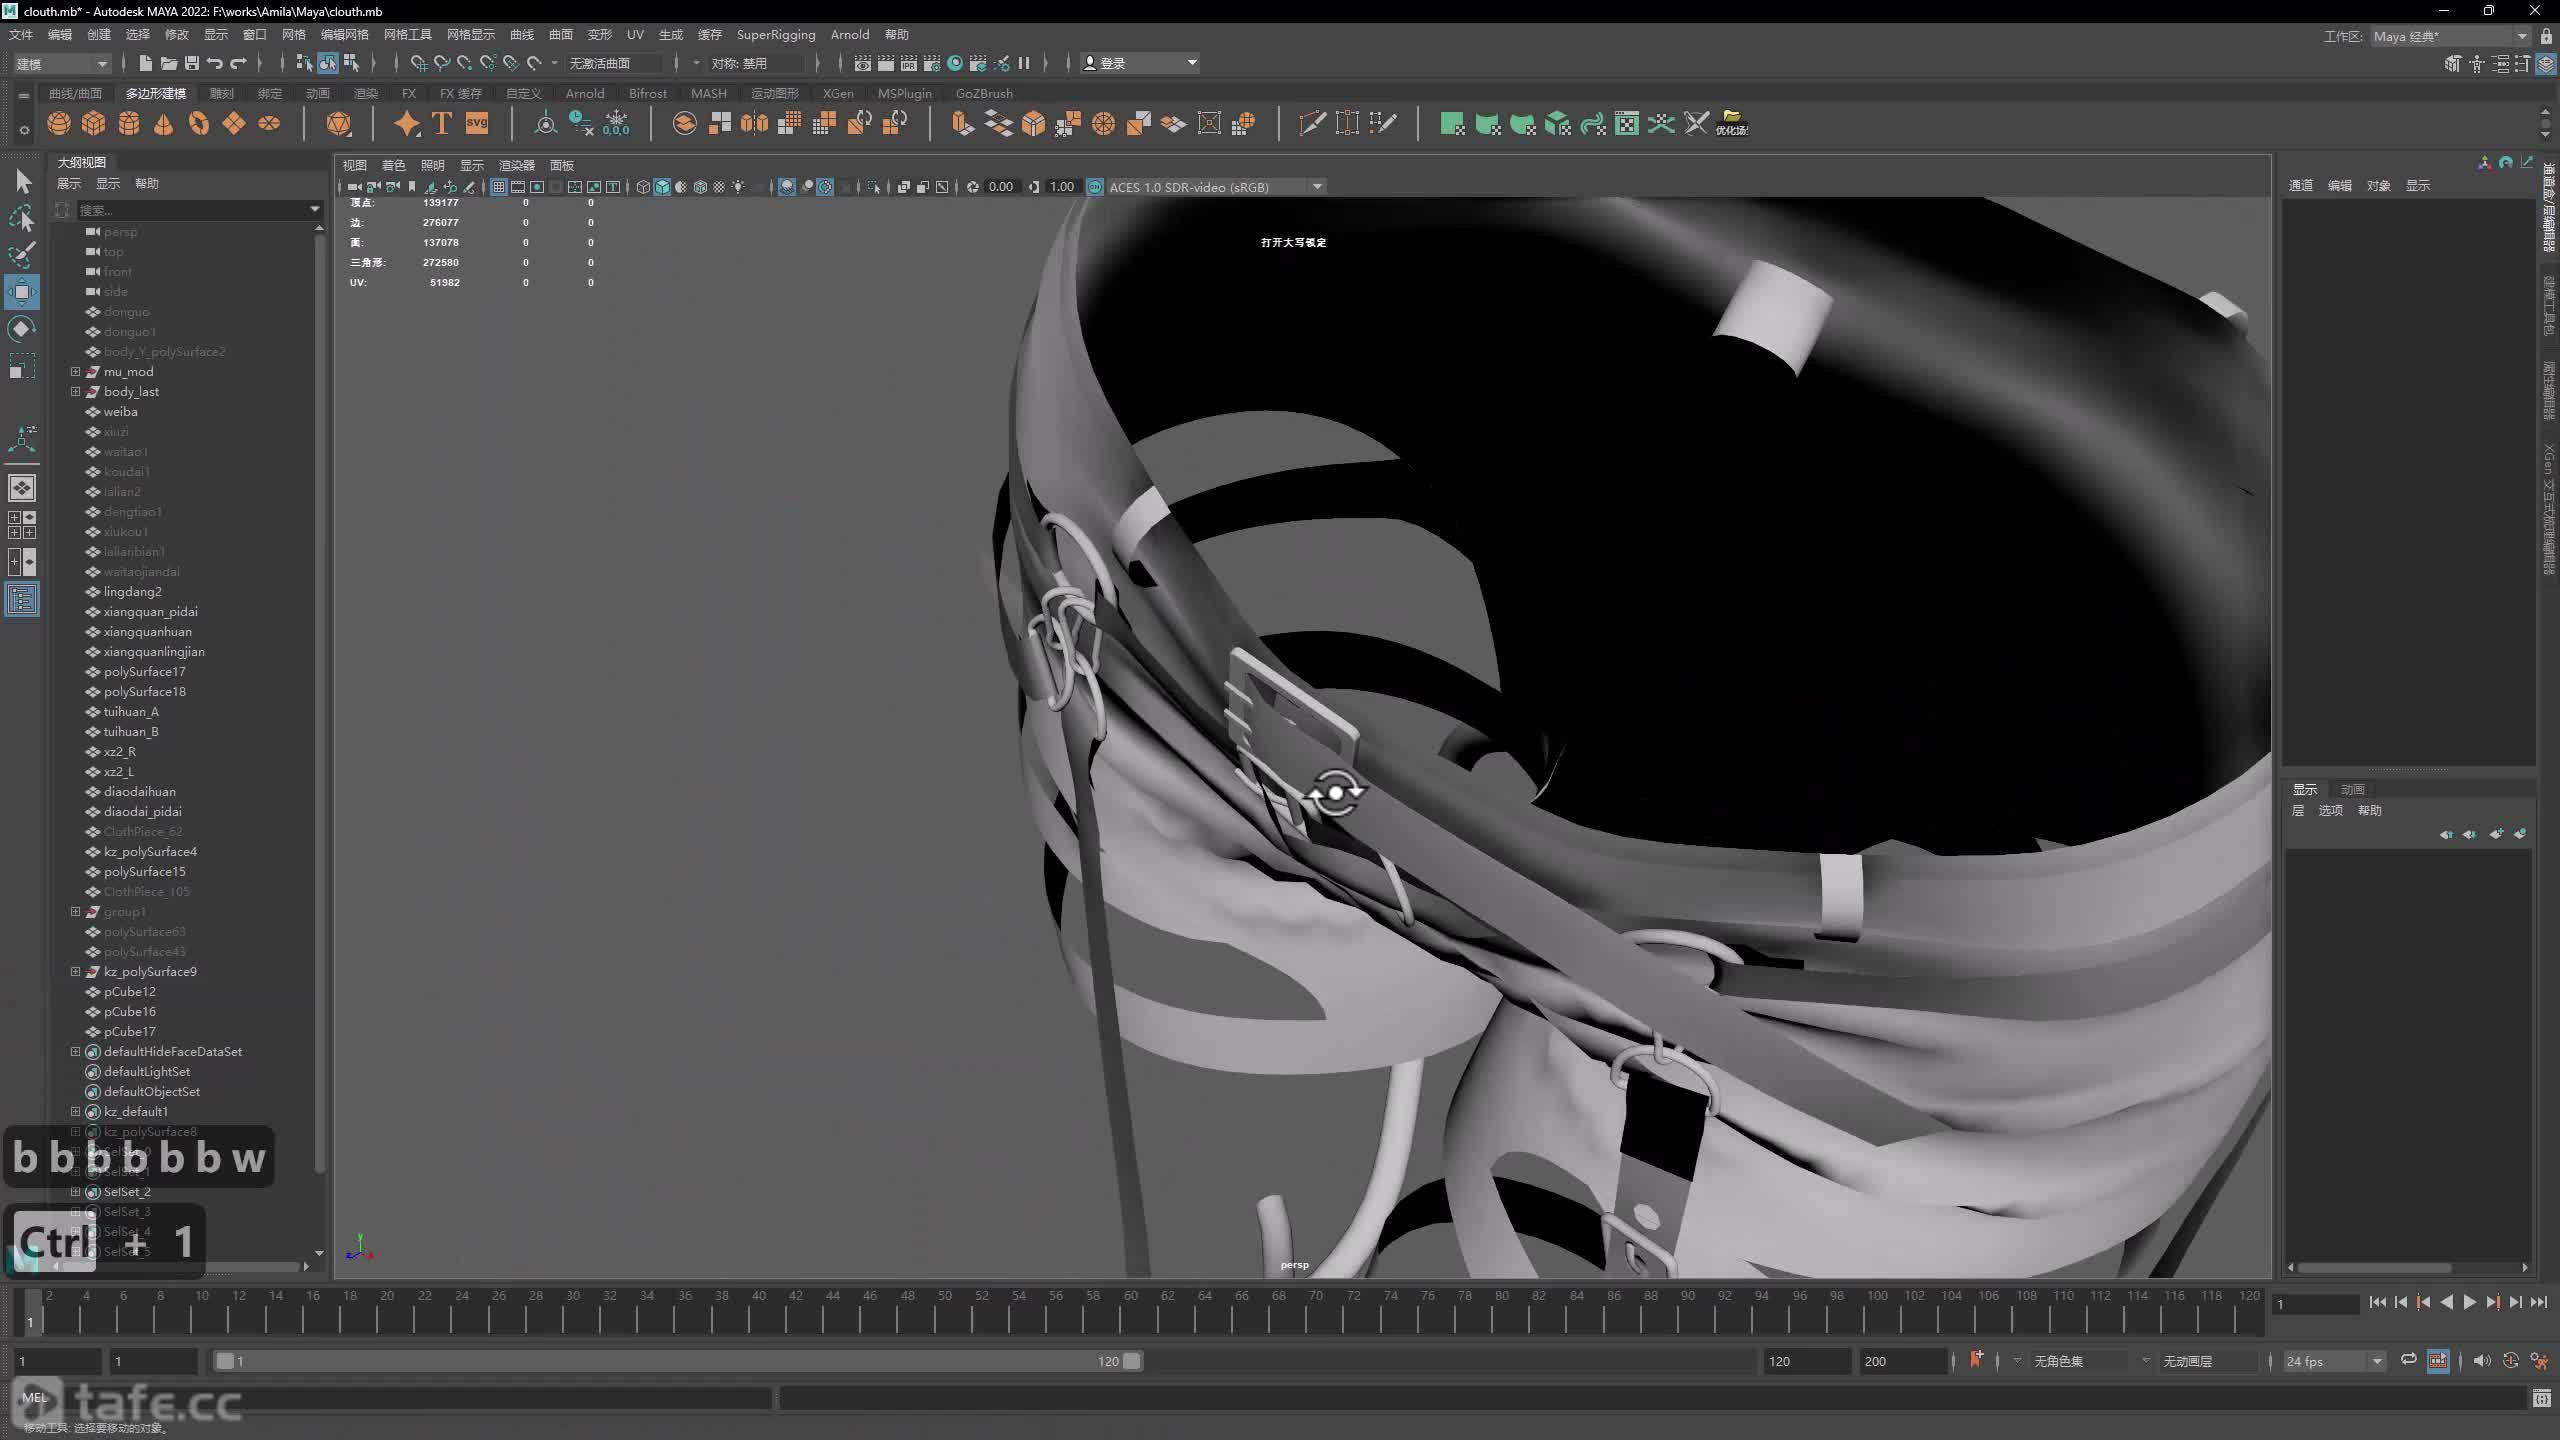2560x1440 pixels.
Task: Open the Channel Box 通道 menu
Action: 2301,185
